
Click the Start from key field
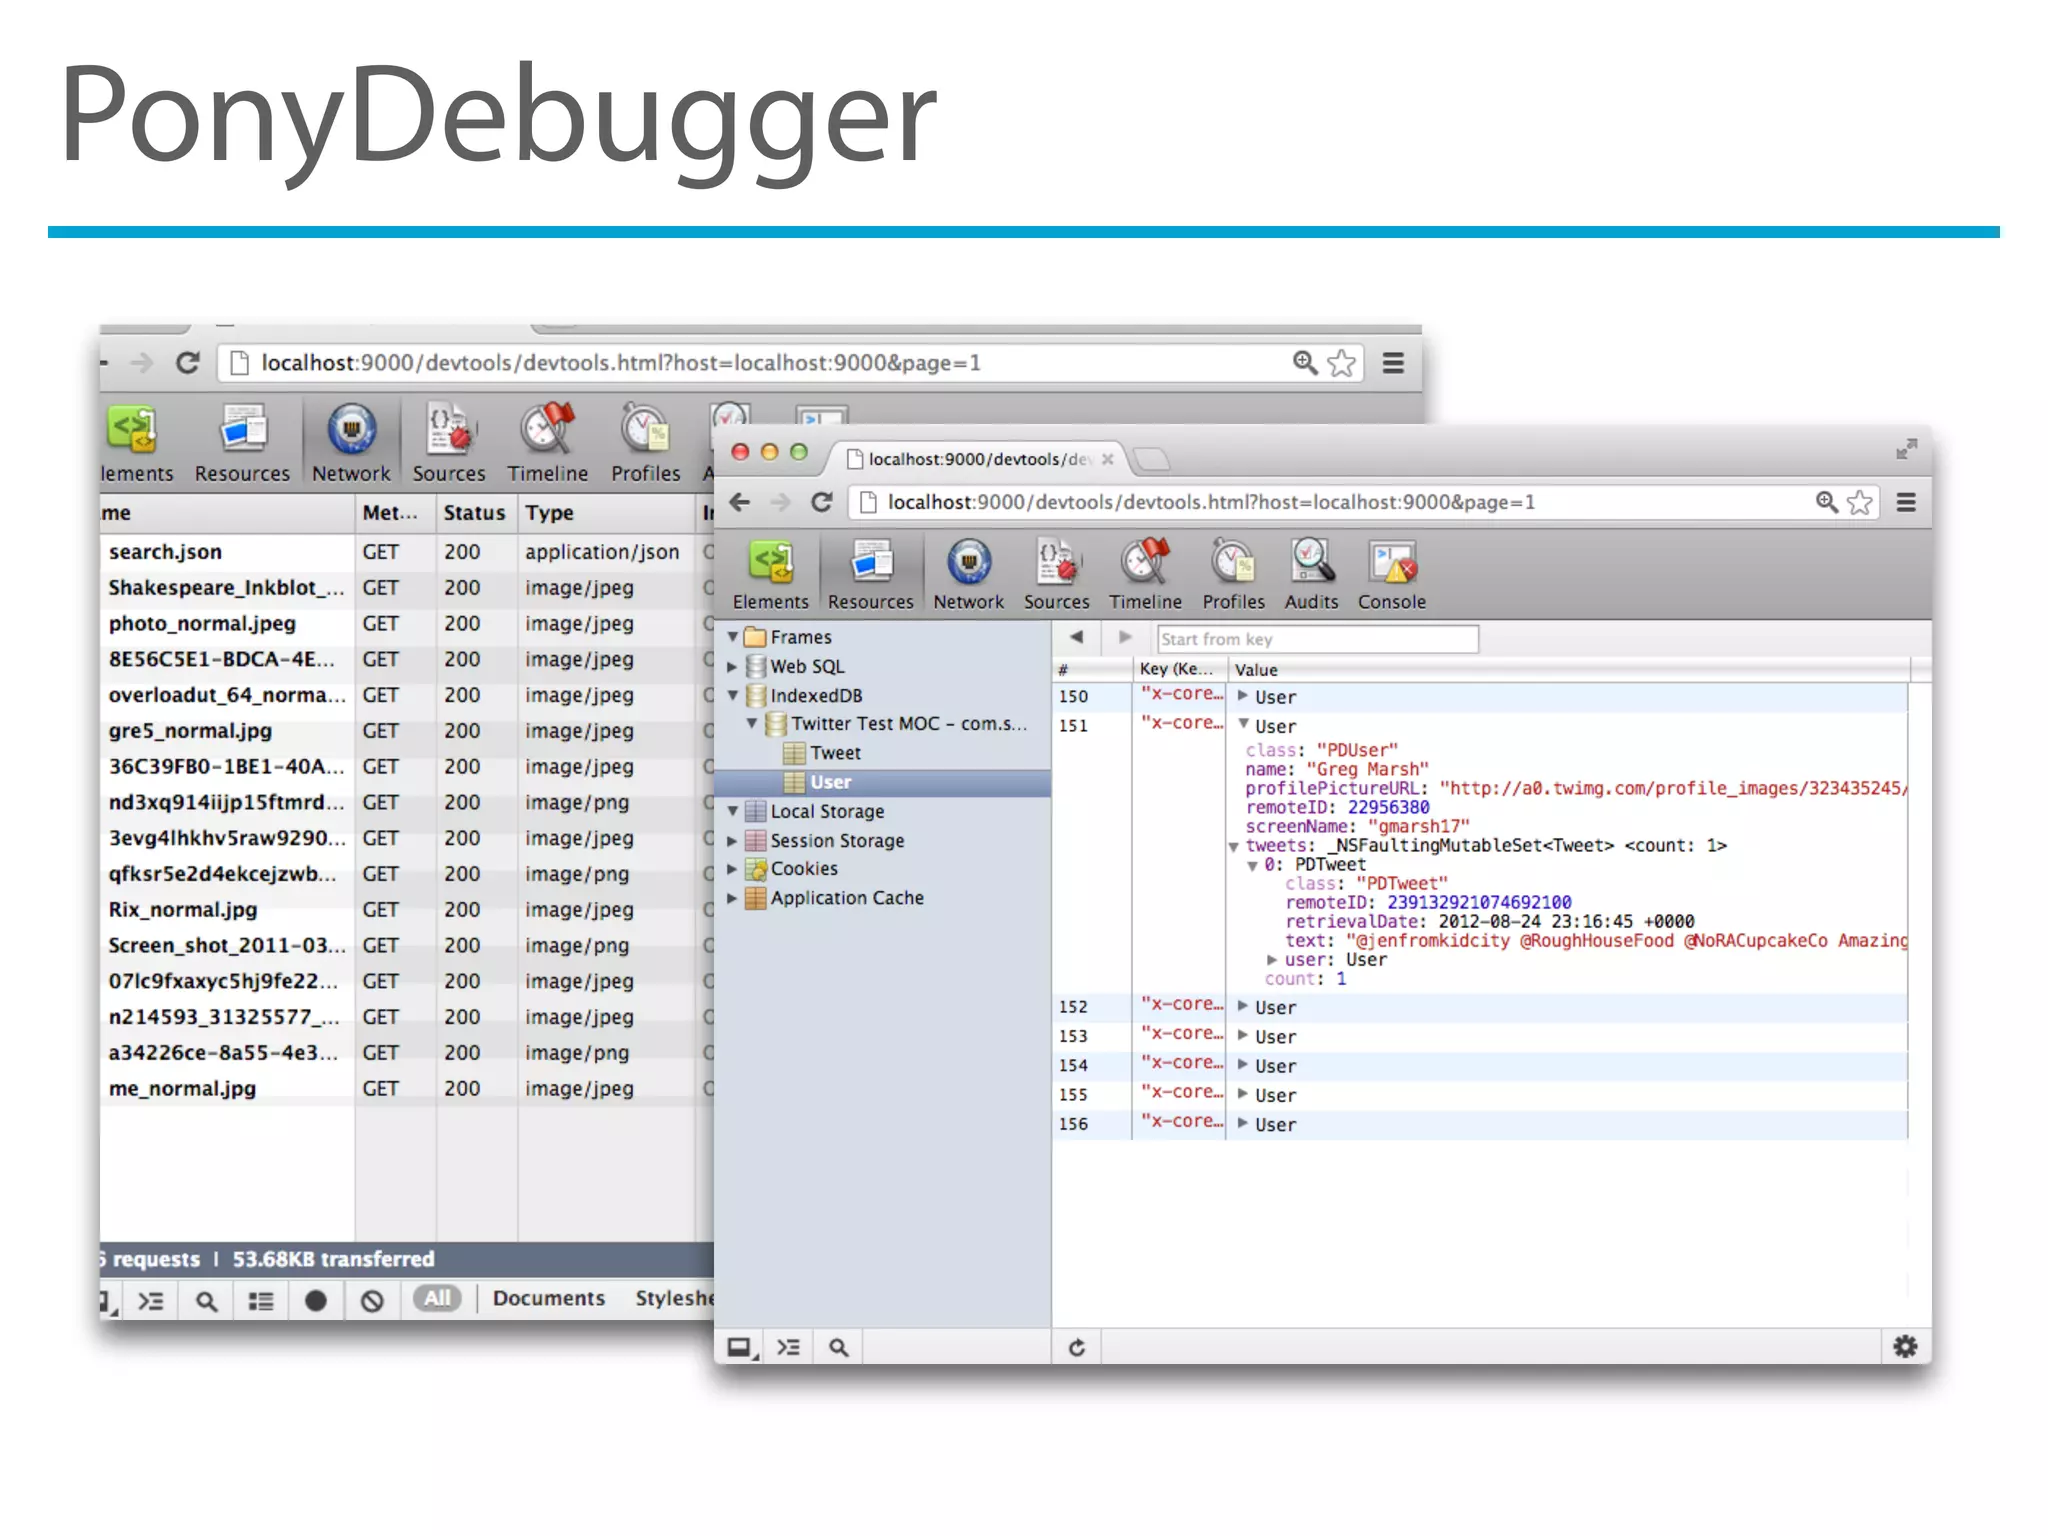point(1317,639)
